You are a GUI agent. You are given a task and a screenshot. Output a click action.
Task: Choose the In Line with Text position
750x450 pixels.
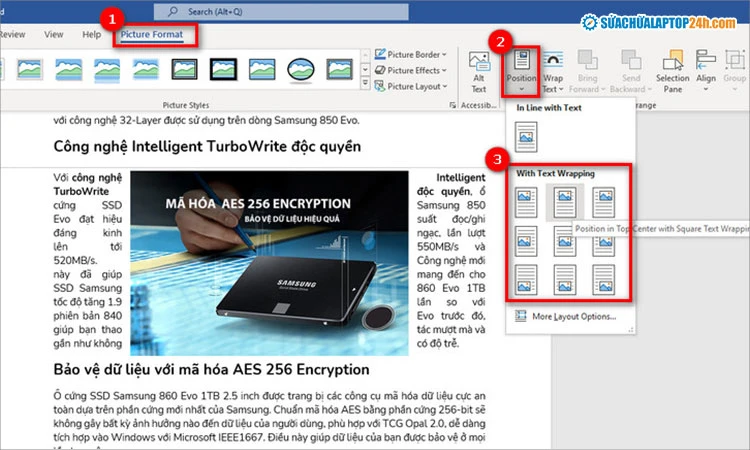(x=528, y=136)
